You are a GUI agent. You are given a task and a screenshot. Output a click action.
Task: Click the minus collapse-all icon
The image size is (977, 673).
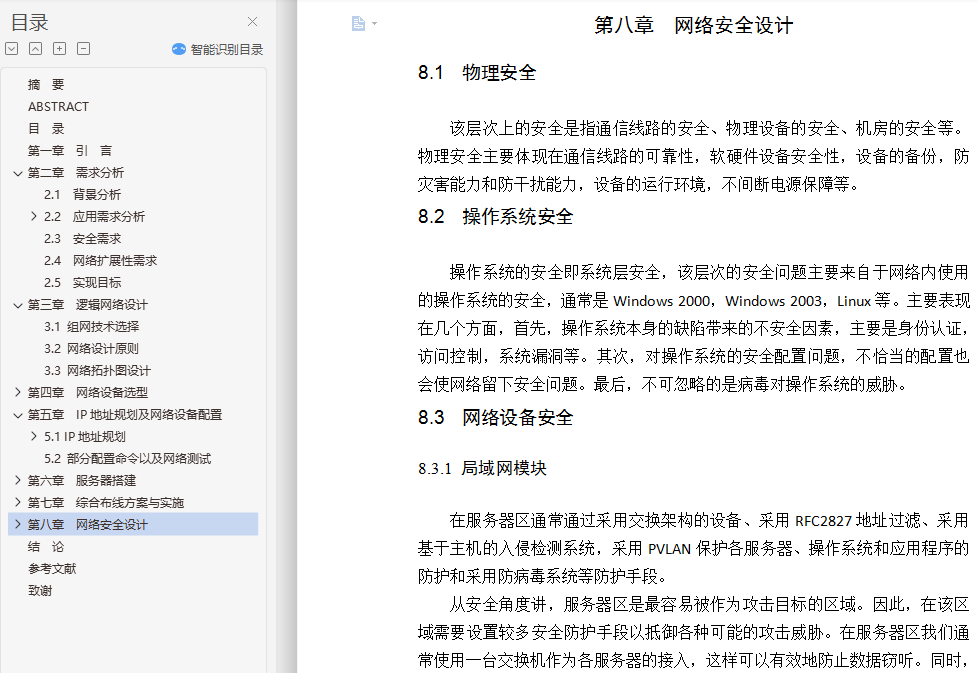(x=83, y=49)
